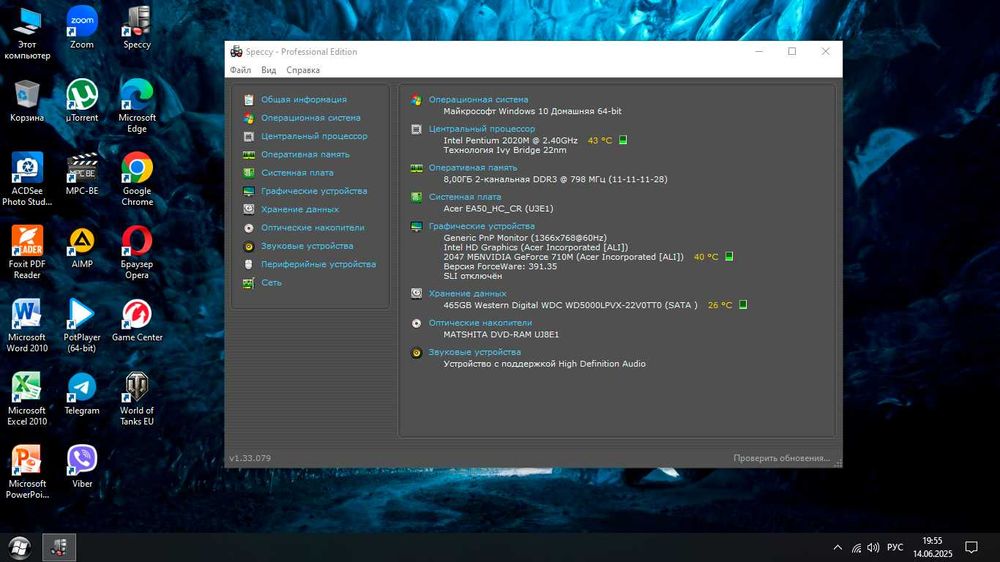Open the Операционная система summary heading link
This screenshot has height=562, width=1000.
[478, 100]
